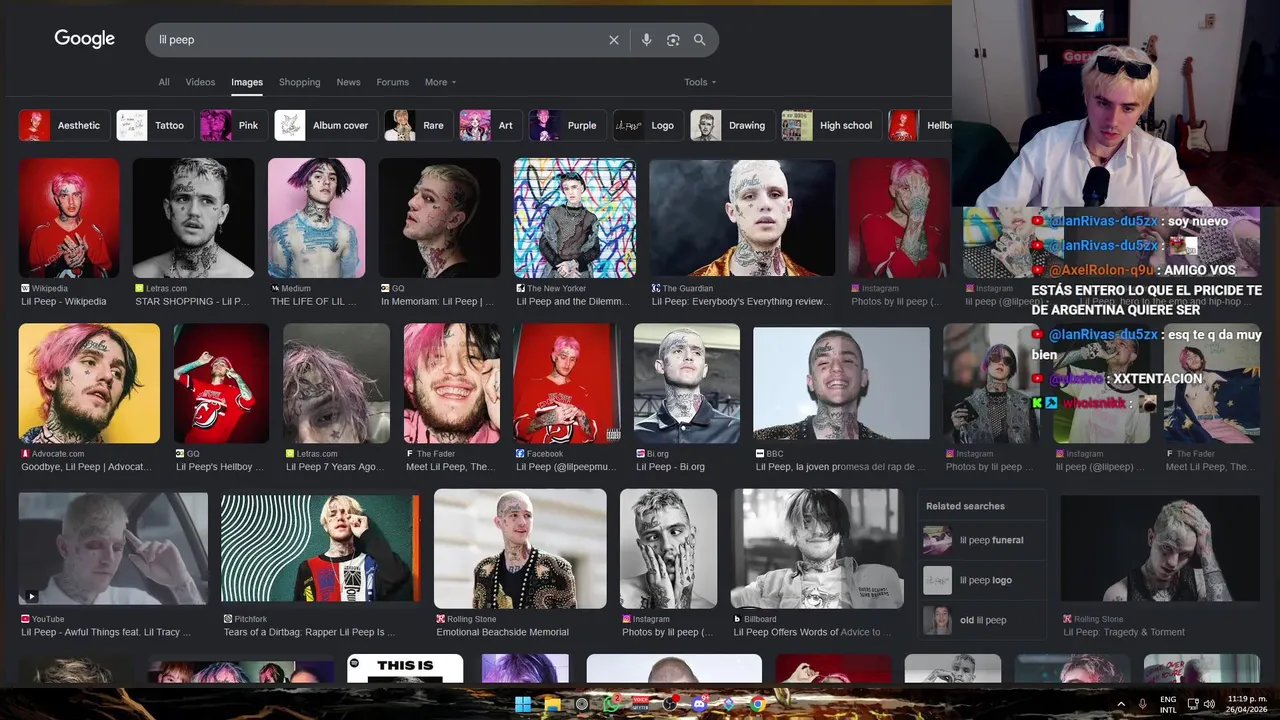The width and height of the screenshot is (1280, 720).
Task: Open the Shopping tab
Action: 300,82
